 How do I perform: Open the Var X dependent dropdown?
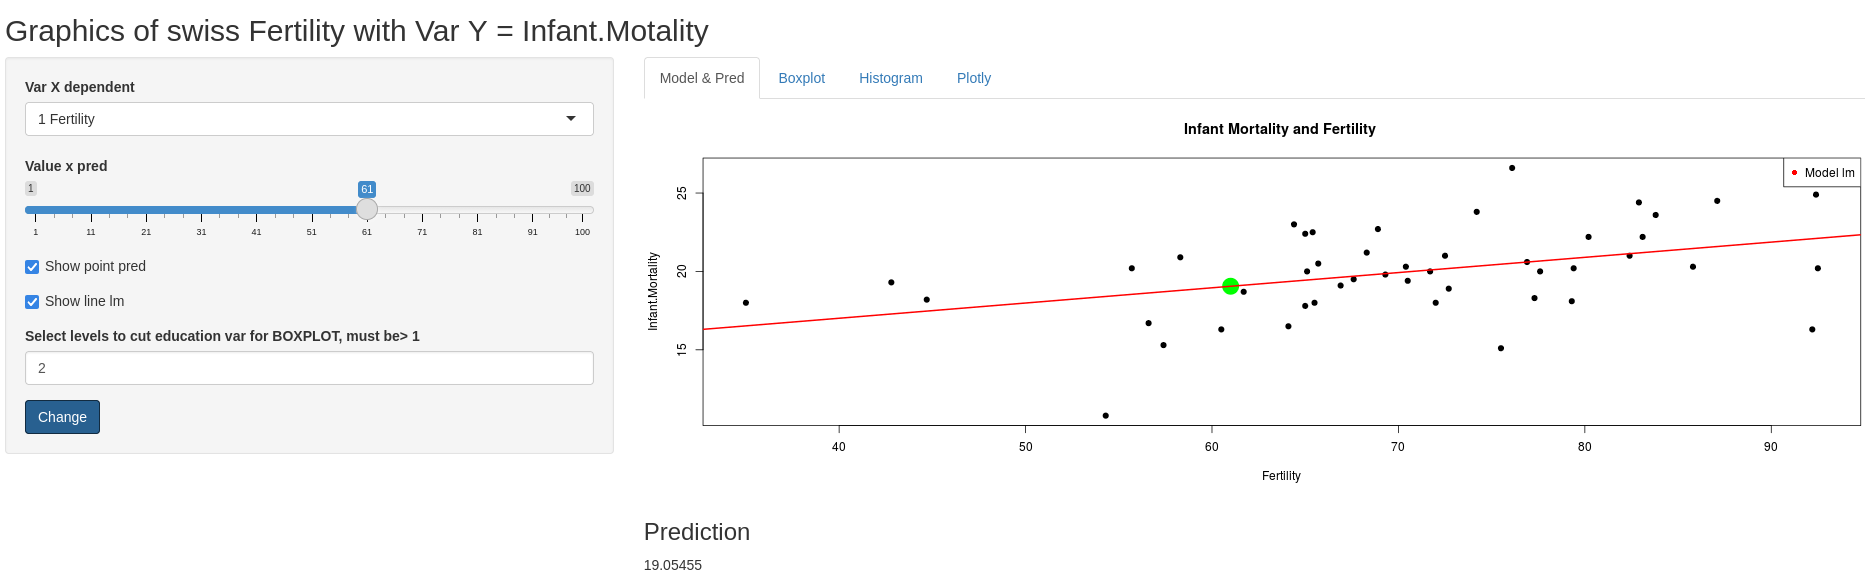(308, 119)
